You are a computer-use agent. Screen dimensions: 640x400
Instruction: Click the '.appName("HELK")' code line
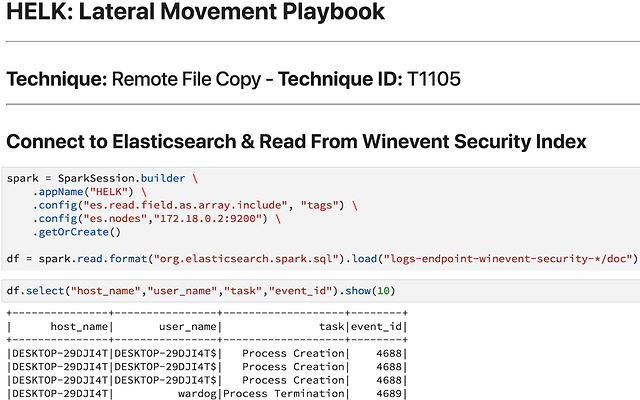coord(89,192)
